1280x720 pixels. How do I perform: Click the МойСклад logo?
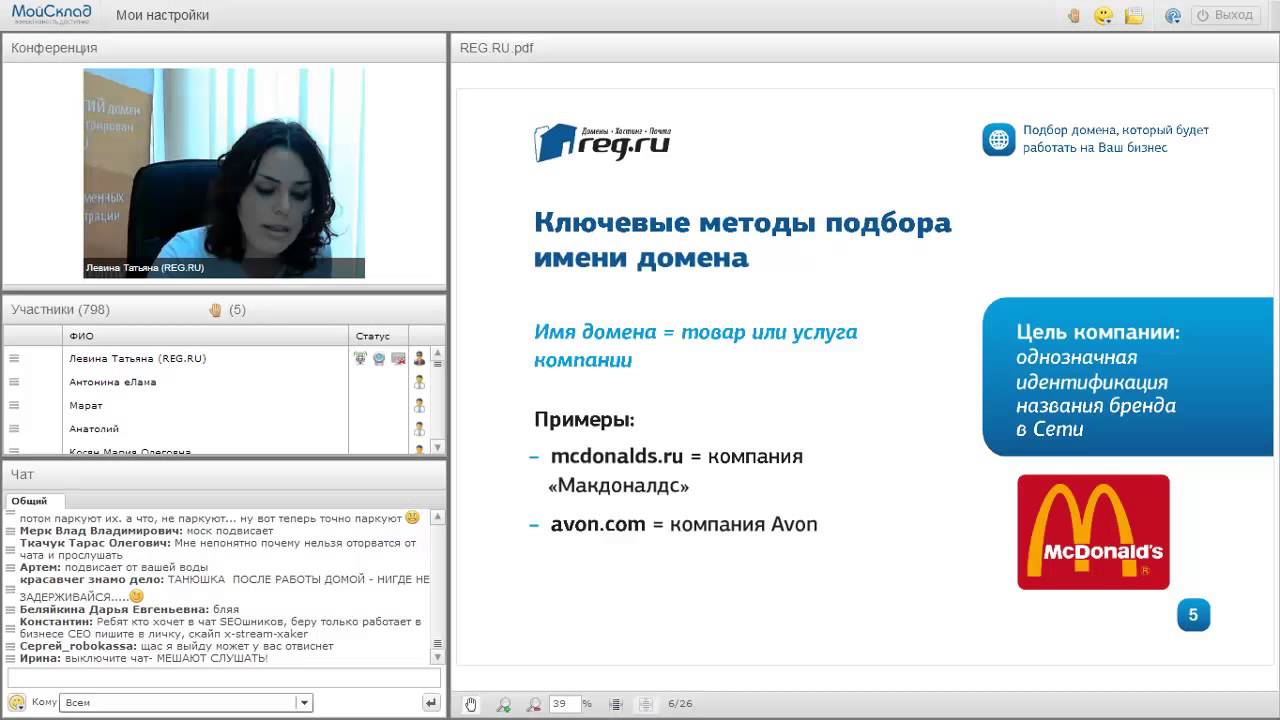coord(51,14)
